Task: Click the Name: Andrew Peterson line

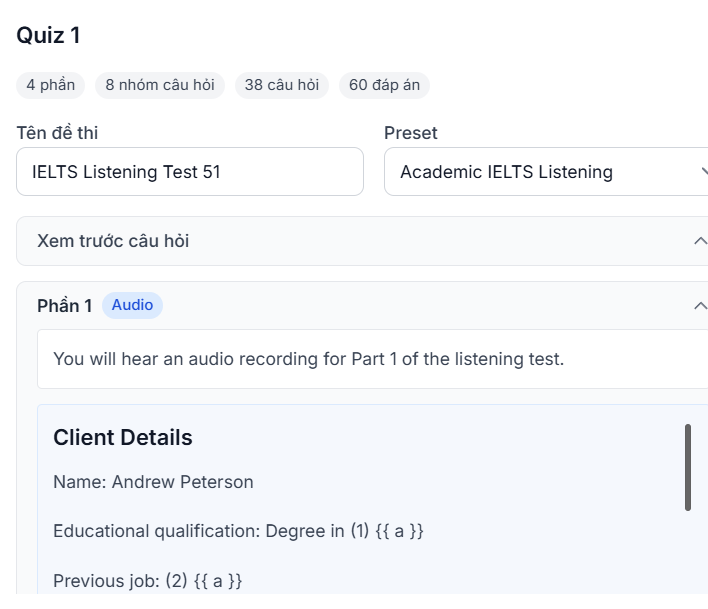Action: [x=153, y=482]
